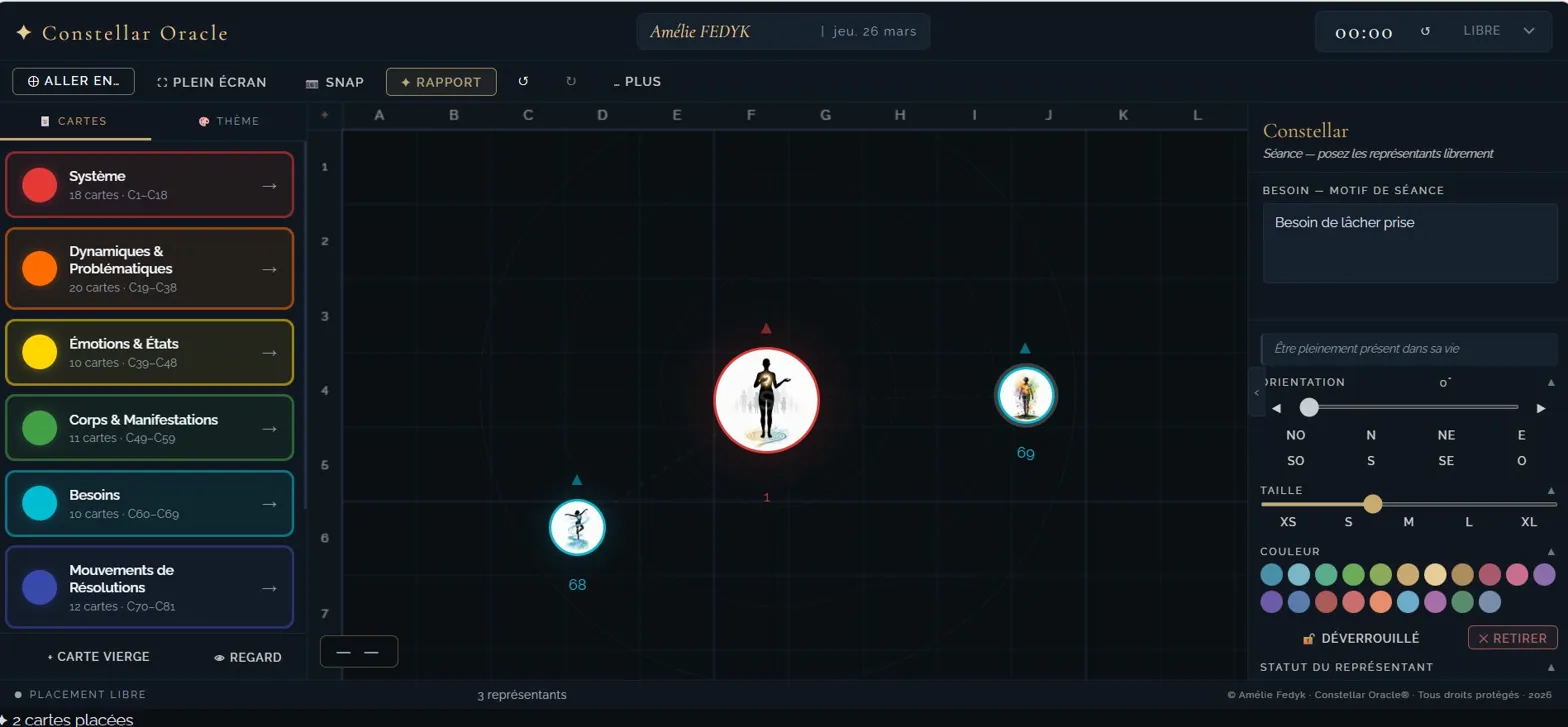Switch to the Cartes tab

(x=75, y=121)
